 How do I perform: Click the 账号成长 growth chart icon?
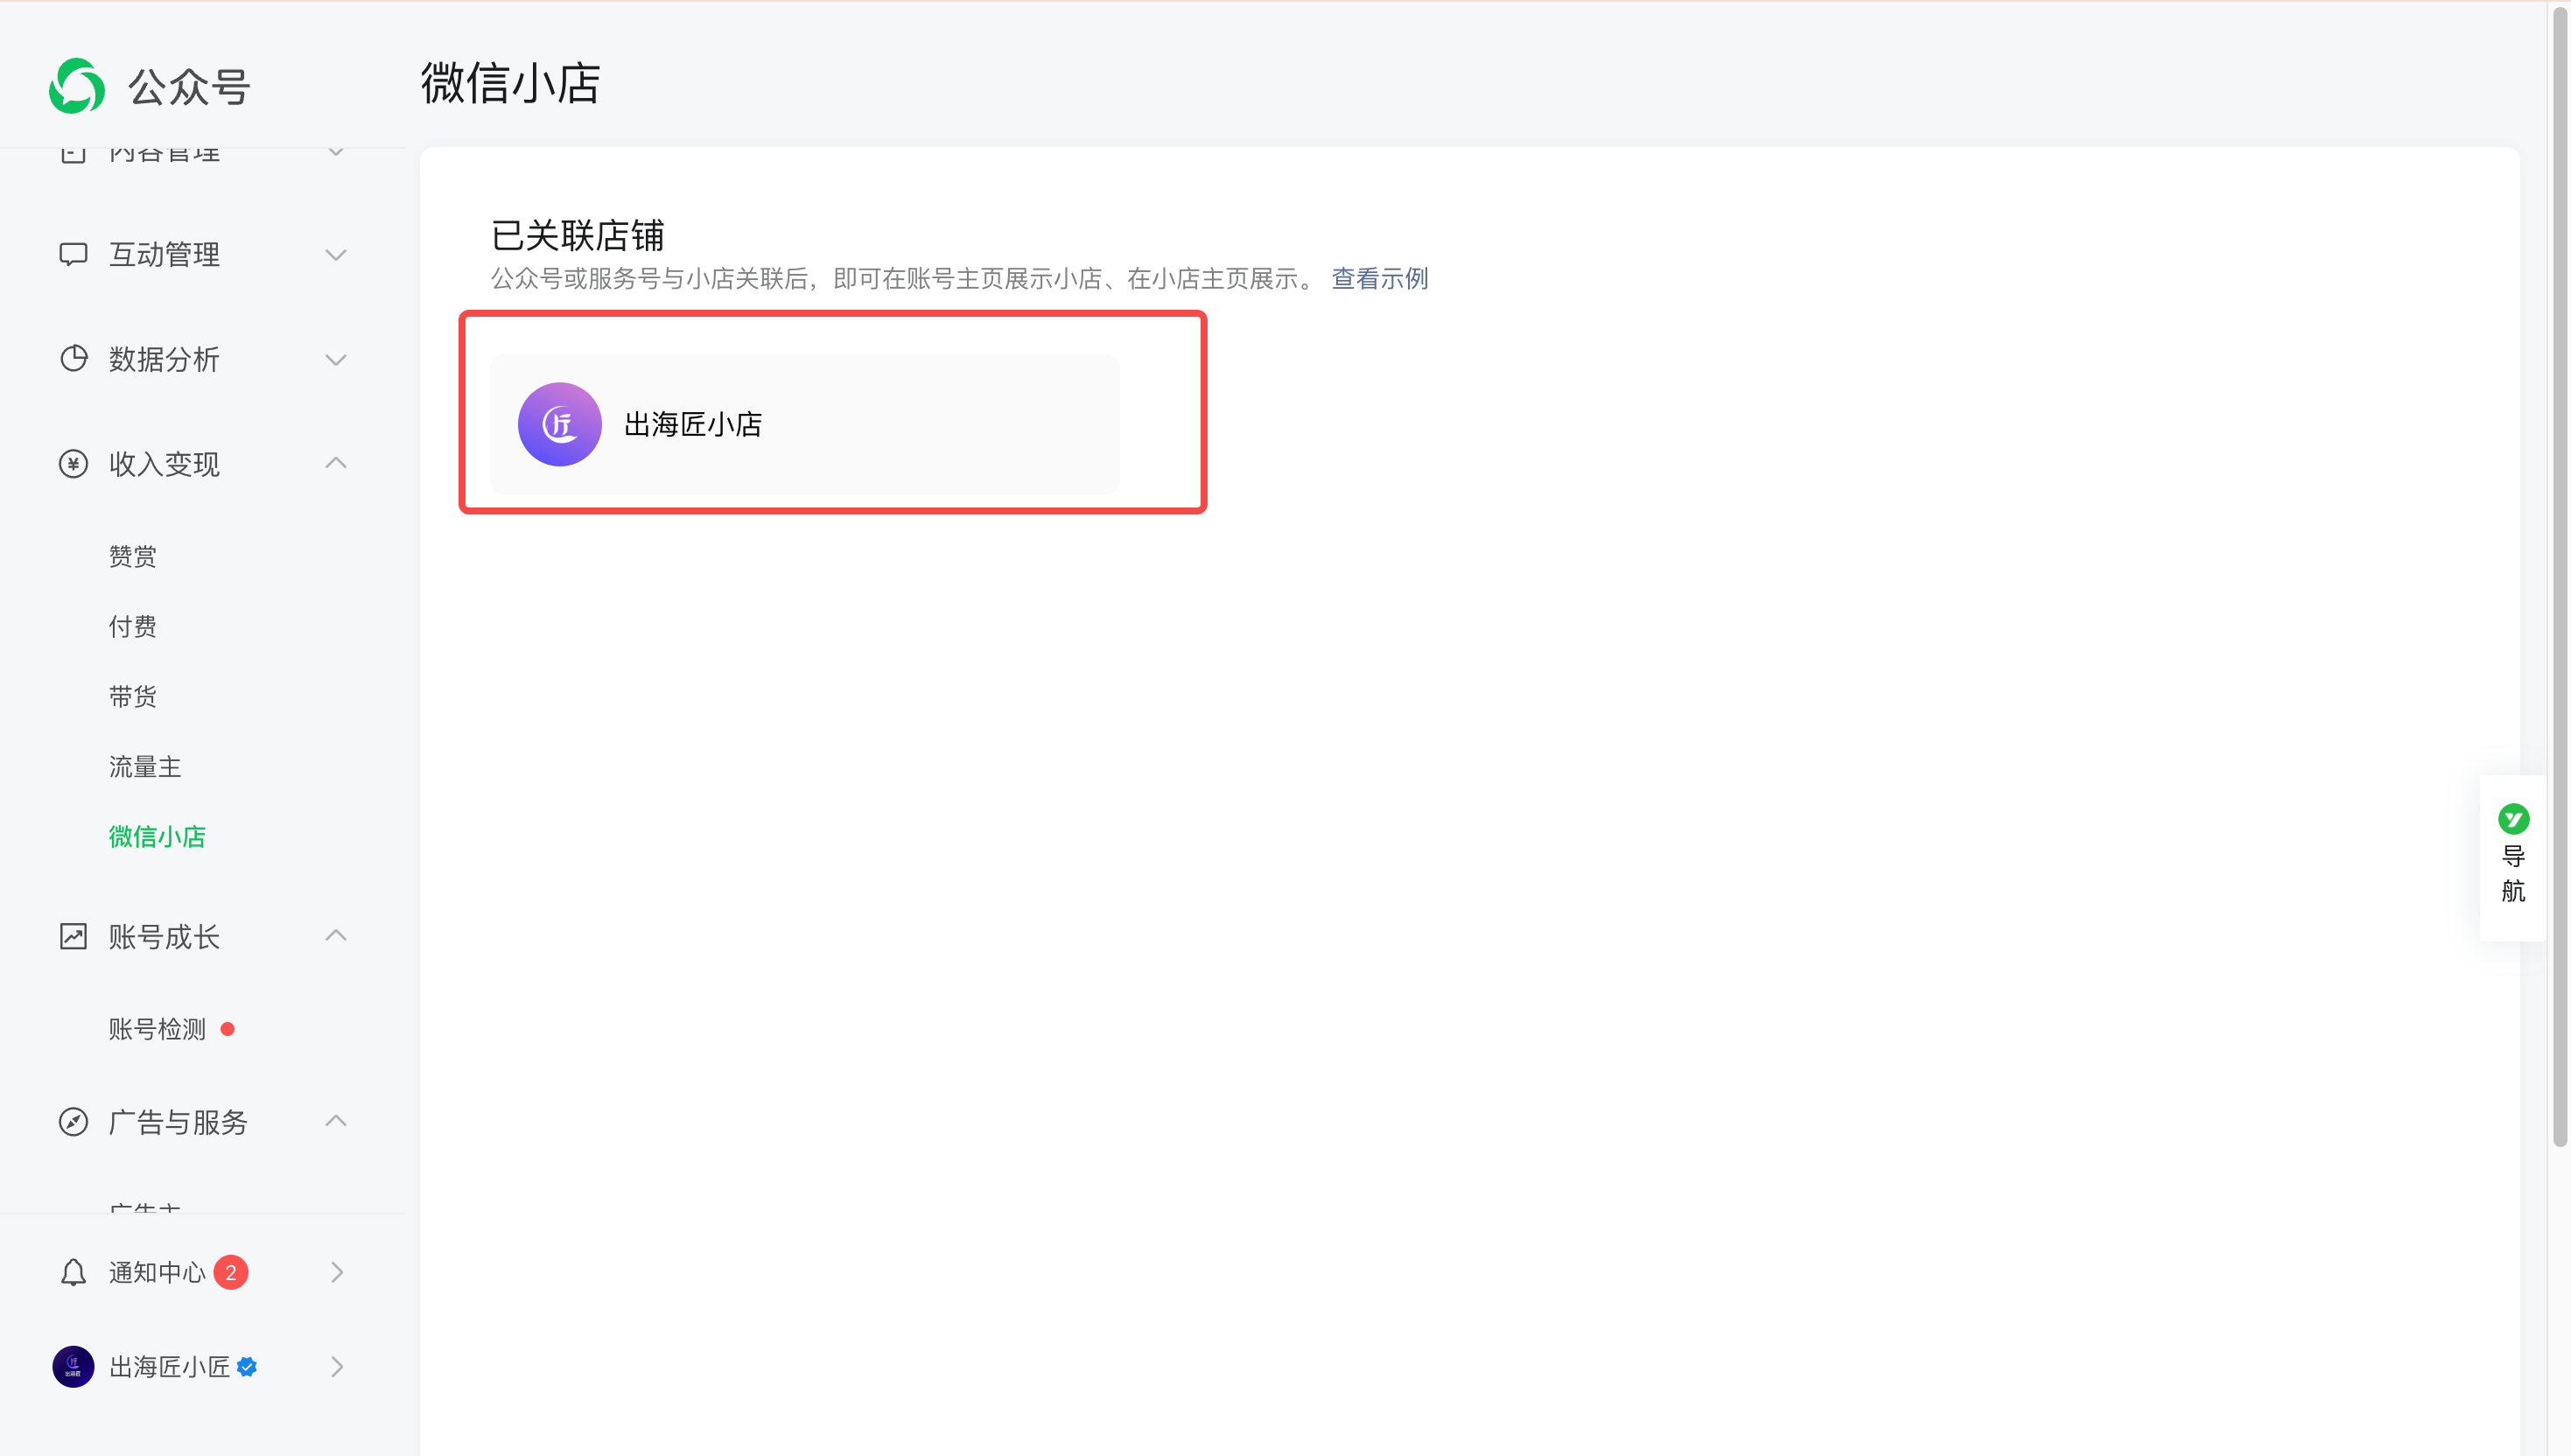(73, 936)
